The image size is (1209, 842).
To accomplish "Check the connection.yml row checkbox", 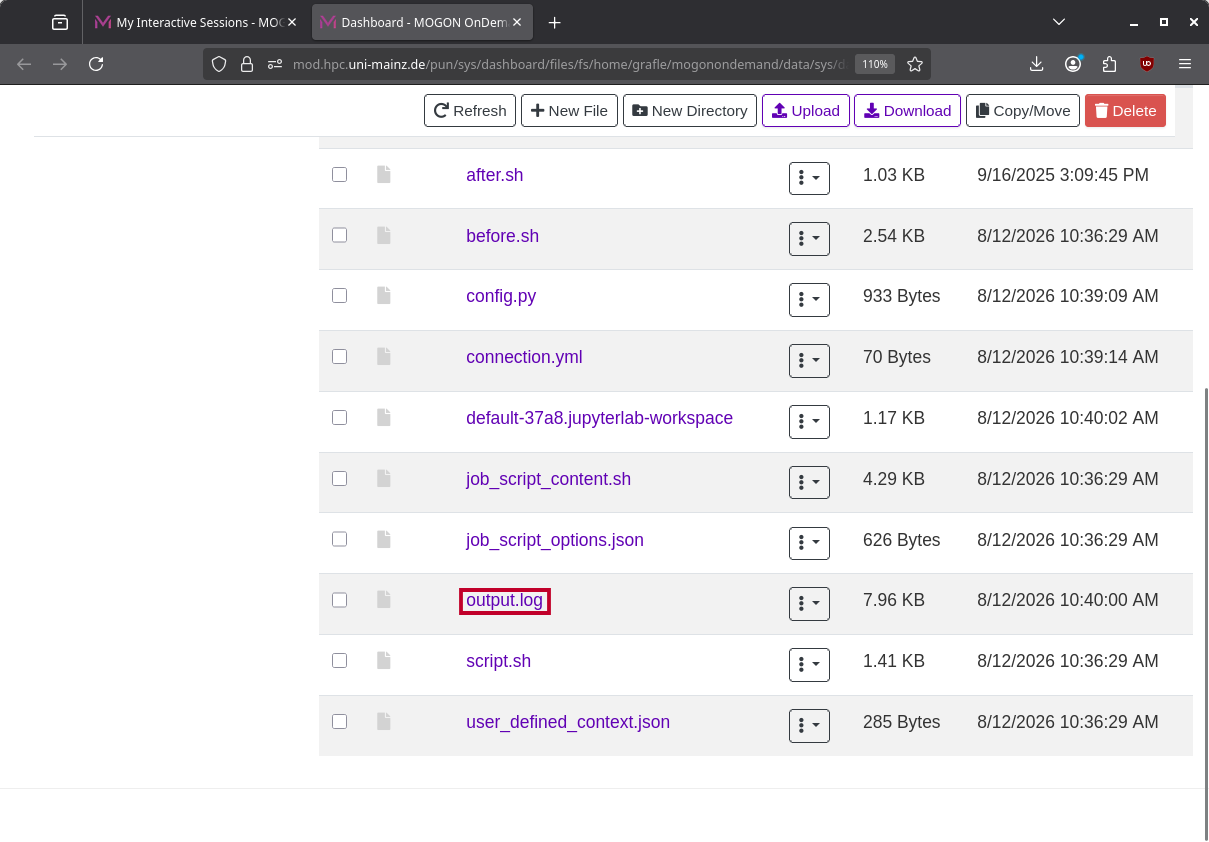I will coord(339,356).
